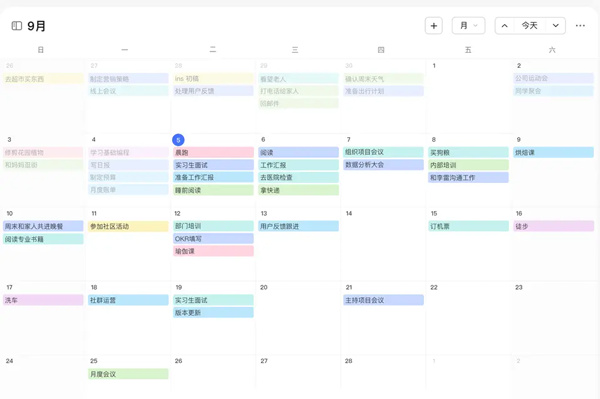Open the faded ins 初稿 event
Viewport: 600px width, 399px height.
coord(213,78)
